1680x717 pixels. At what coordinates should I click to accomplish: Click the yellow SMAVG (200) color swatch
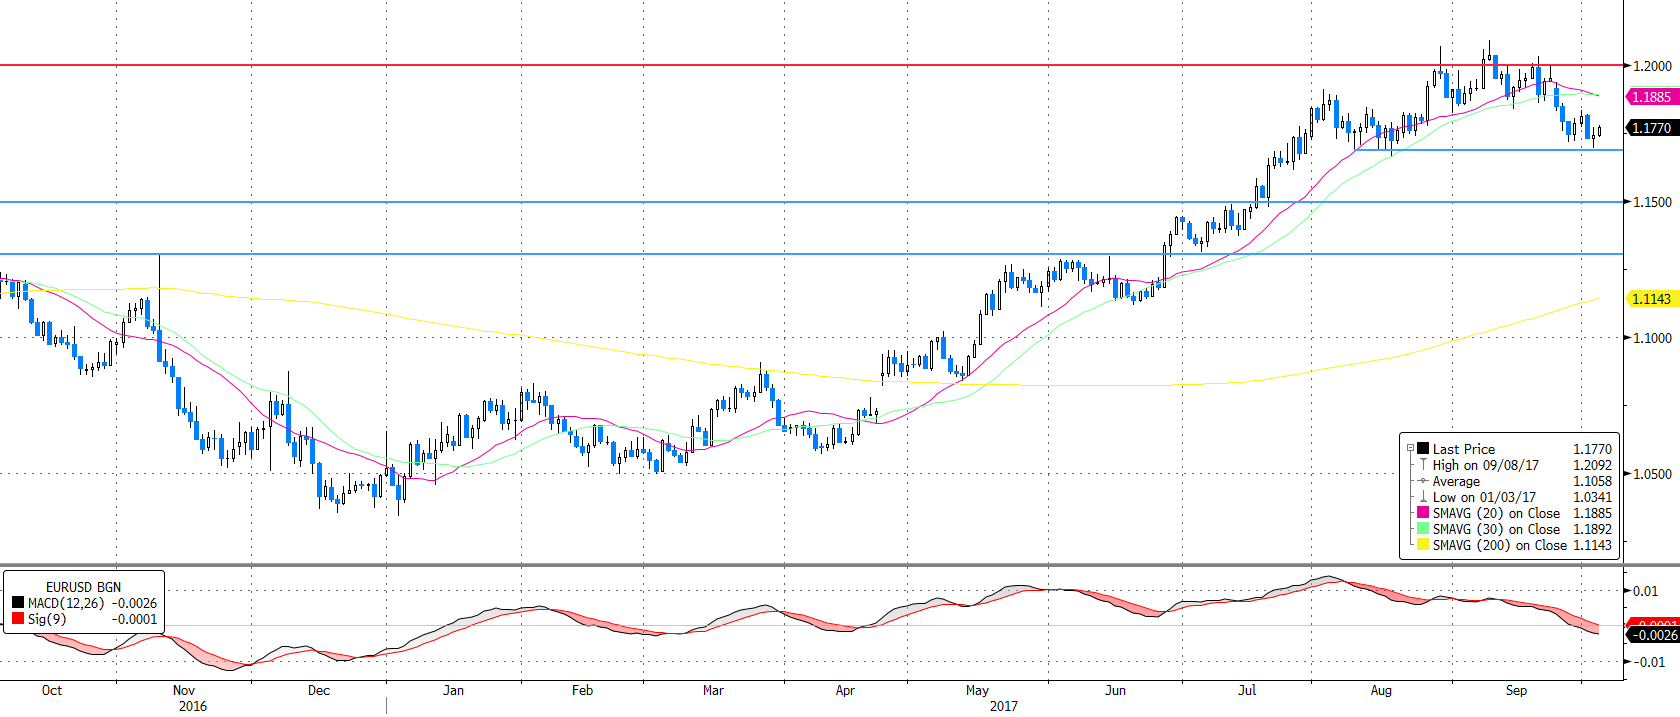[x=1423, y=545]
